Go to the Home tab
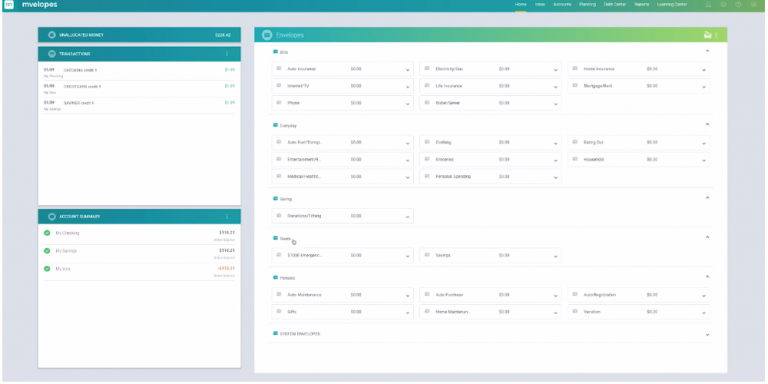The image size is (768, 384). tap(521, 4)
